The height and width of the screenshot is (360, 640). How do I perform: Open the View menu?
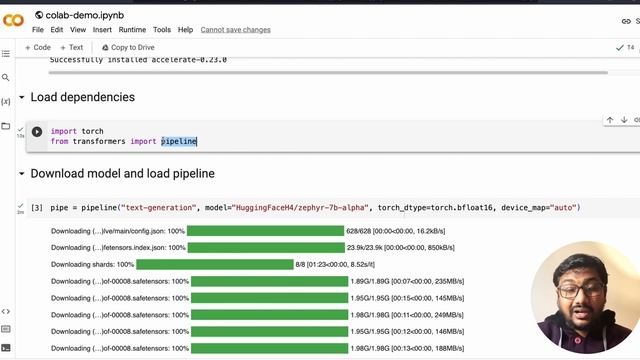click(78, 30)
